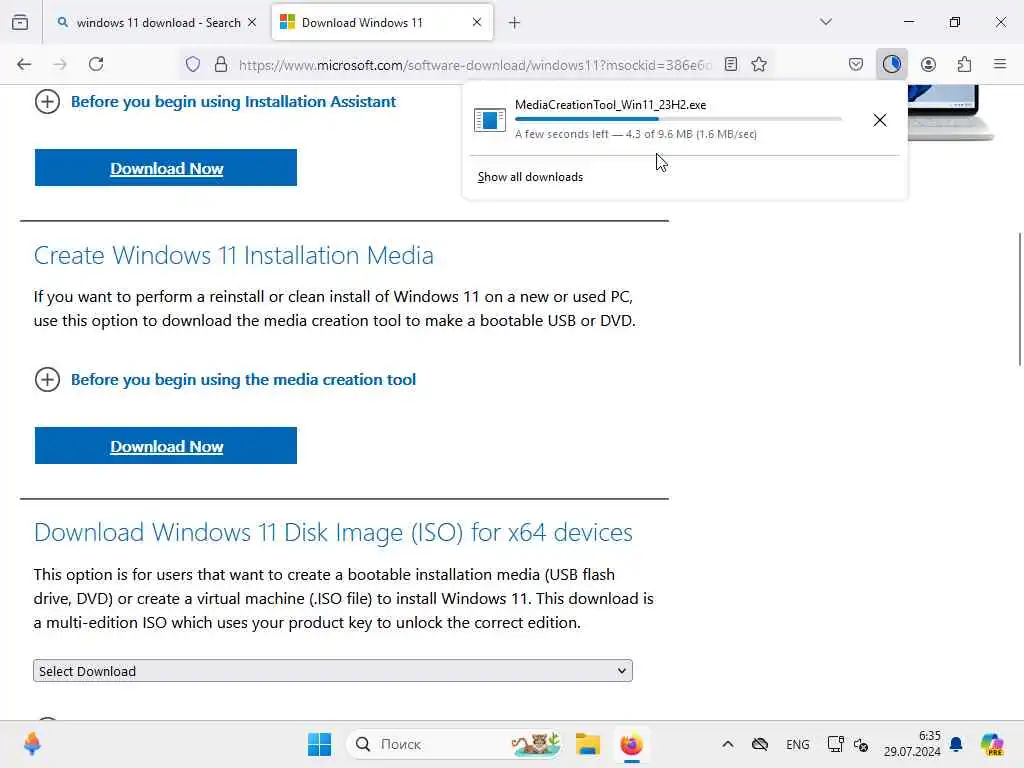This screenshot has height=768, width=1024.
Task: Cancel the MediaCreationTool download
Action: (880, 120)
